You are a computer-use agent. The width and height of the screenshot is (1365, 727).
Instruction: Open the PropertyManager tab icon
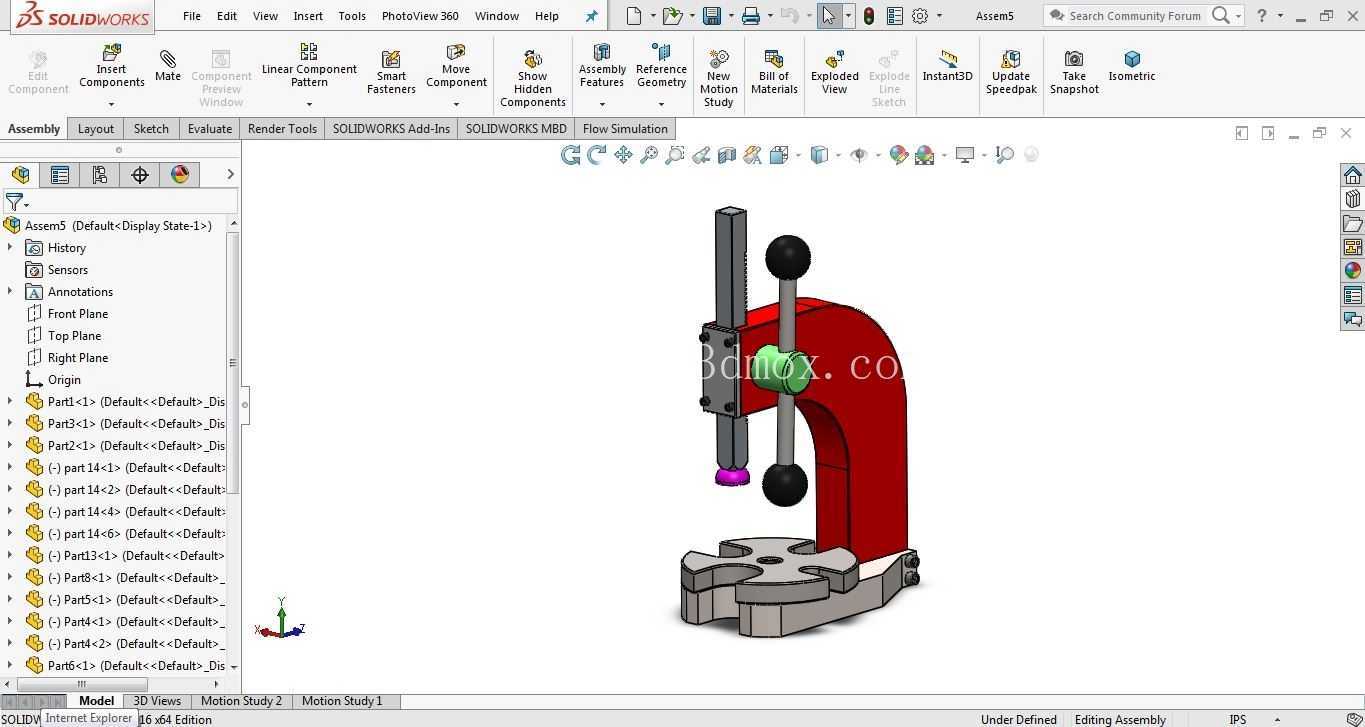(x=60, y=175)
